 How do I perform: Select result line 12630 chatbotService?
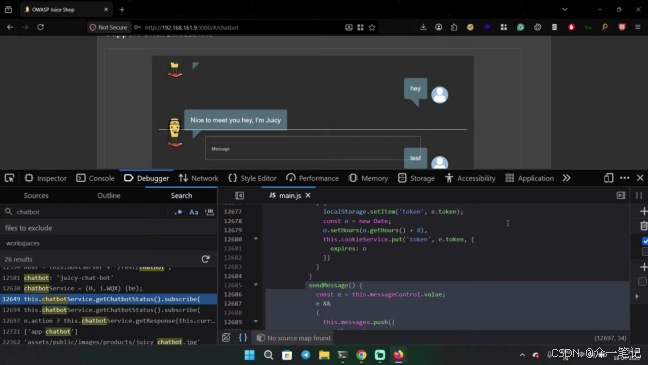(x=109, y=288)
